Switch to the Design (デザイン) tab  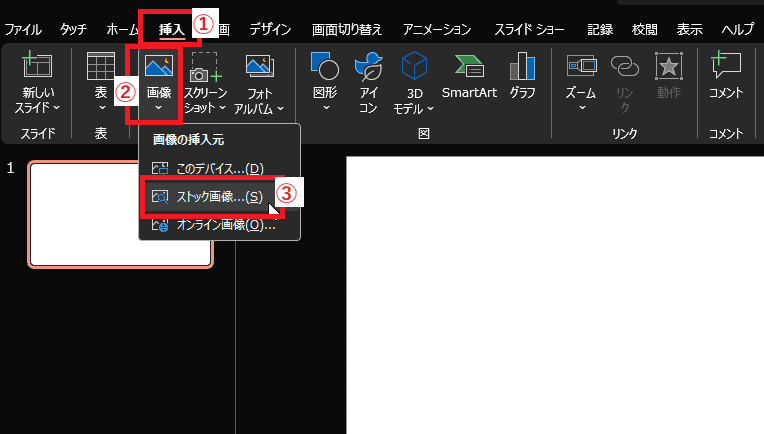[270, 30]
